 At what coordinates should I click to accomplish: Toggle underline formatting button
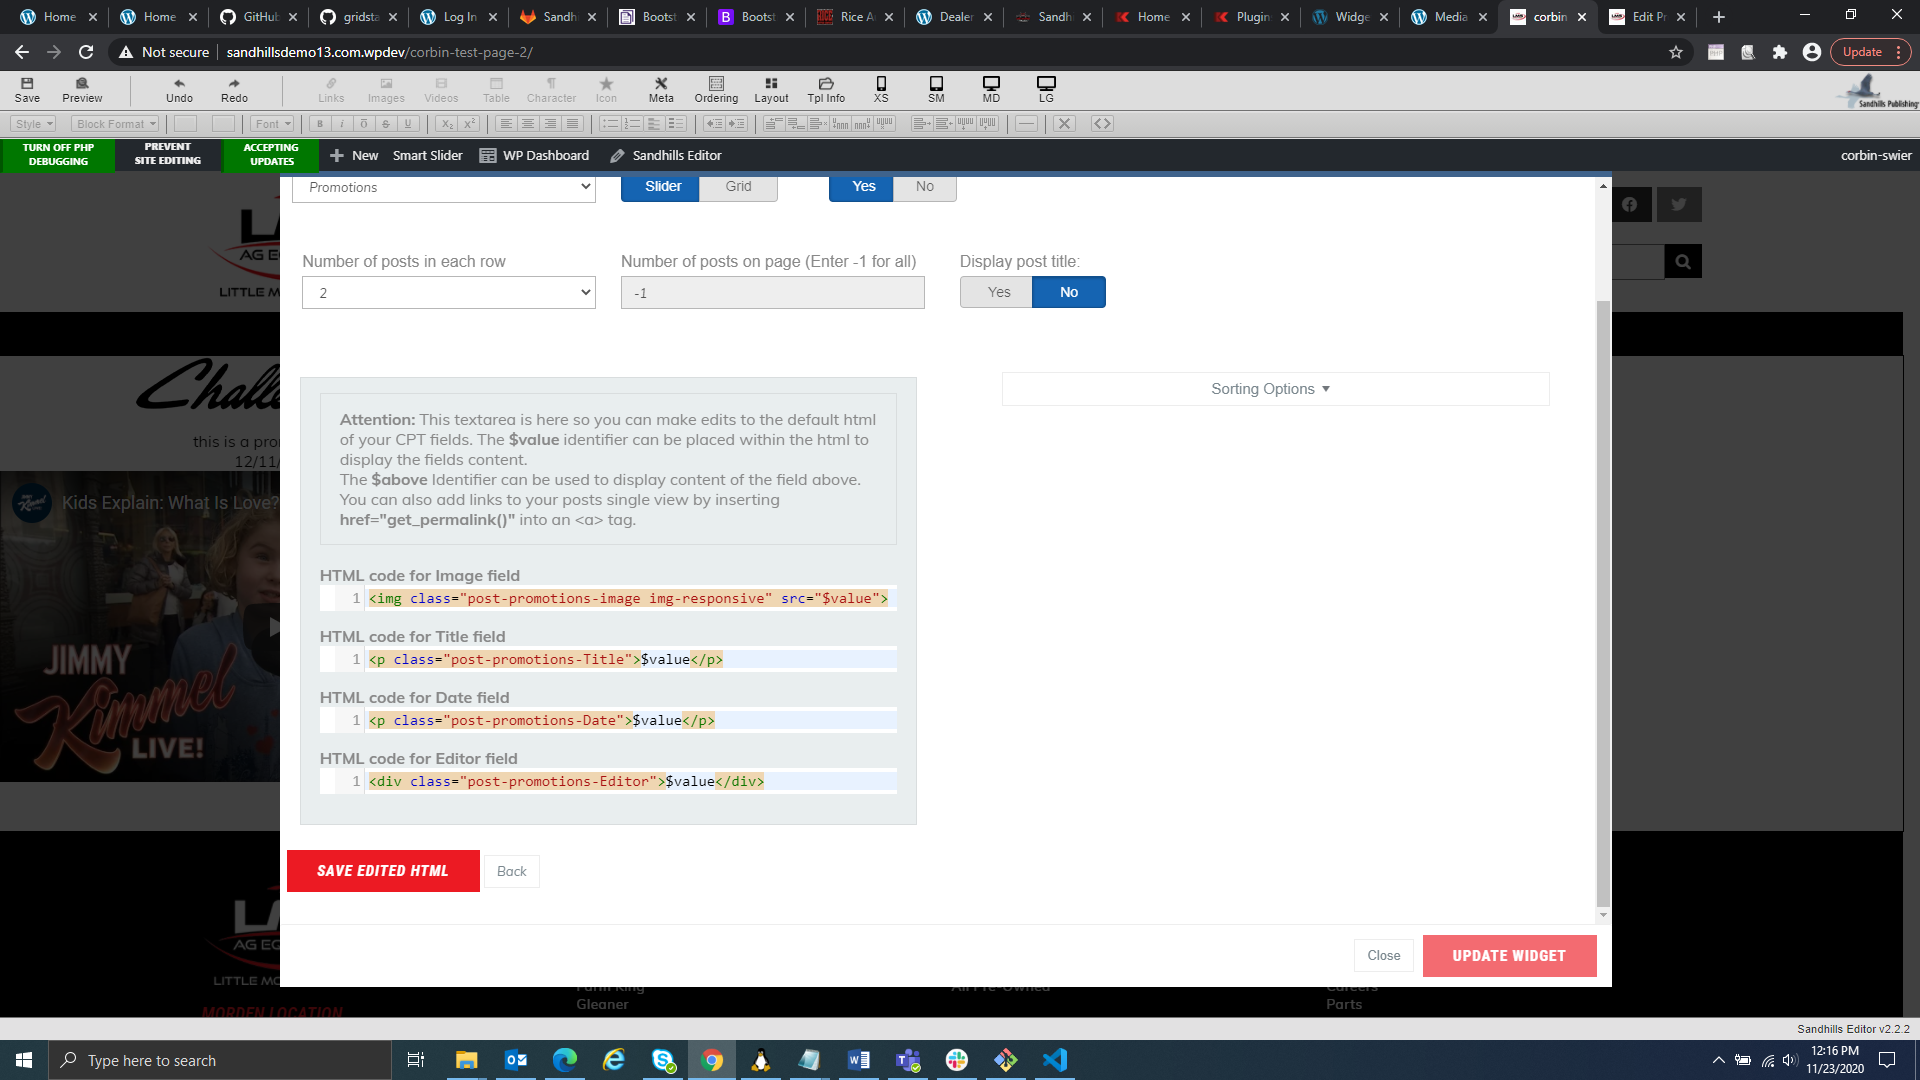(408, 124)
